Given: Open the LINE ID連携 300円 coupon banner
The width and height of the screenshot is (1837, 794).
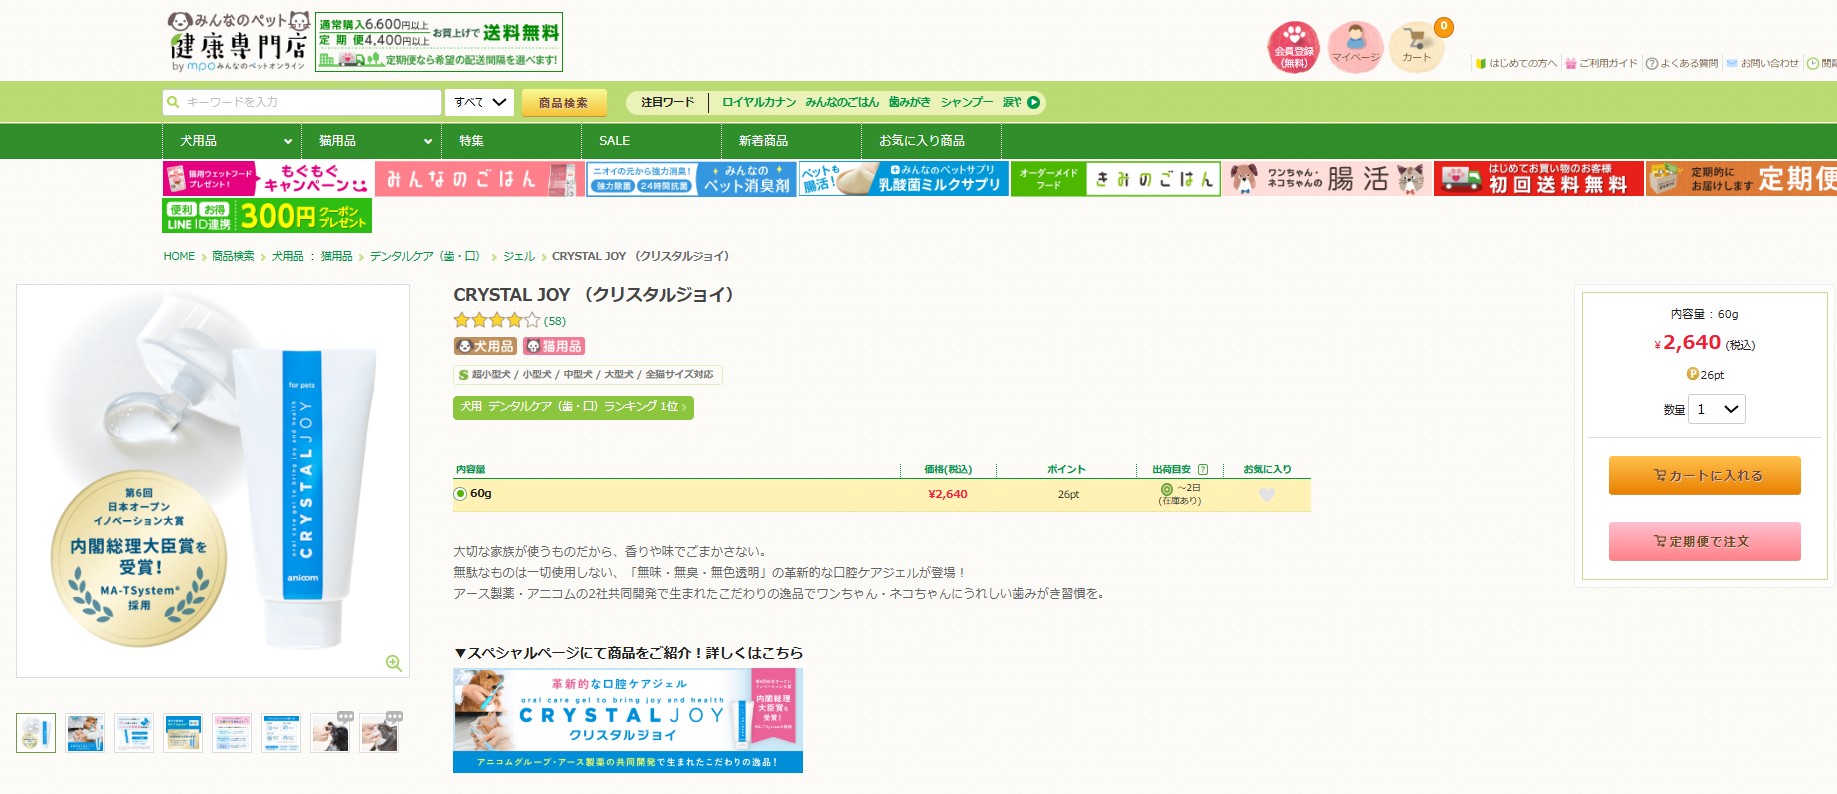Looking at the screenshot, I should click(x=267, y=216).
